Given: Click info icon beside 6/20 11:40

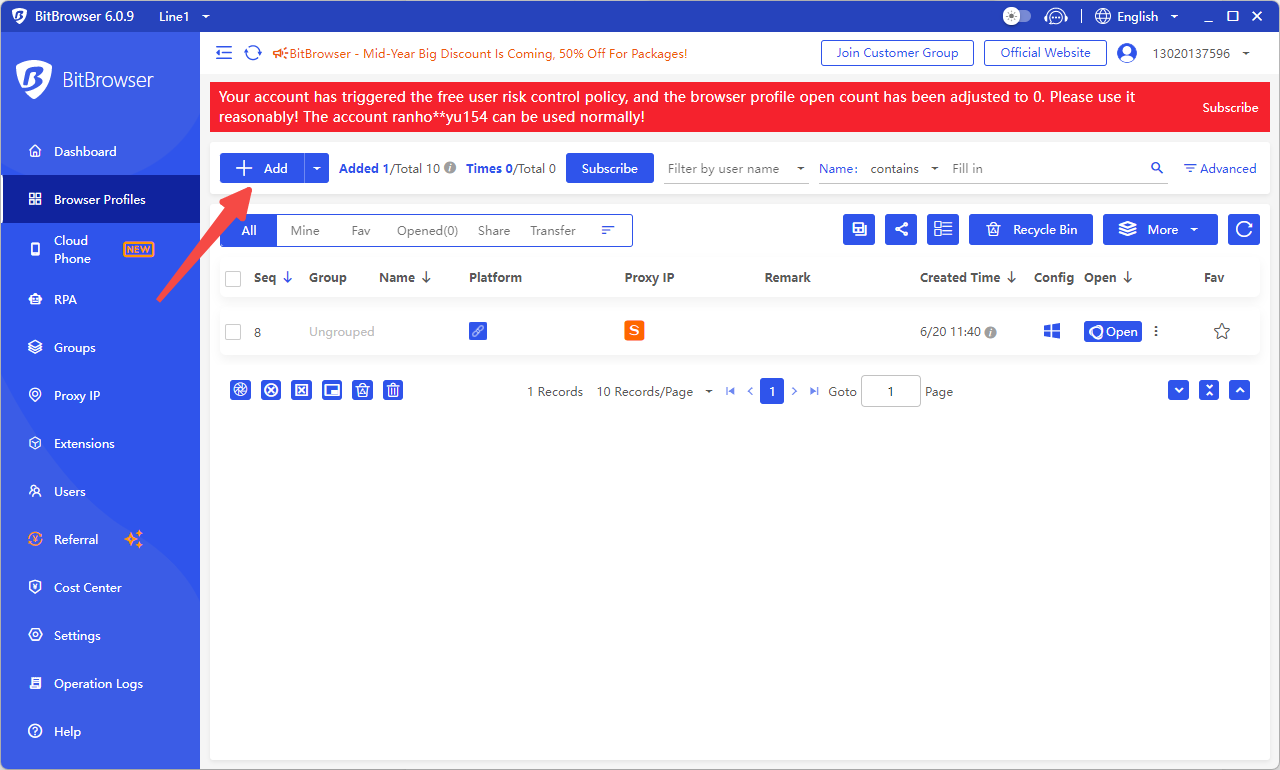Looking at the screenshot, I should [x=990, y=332].
